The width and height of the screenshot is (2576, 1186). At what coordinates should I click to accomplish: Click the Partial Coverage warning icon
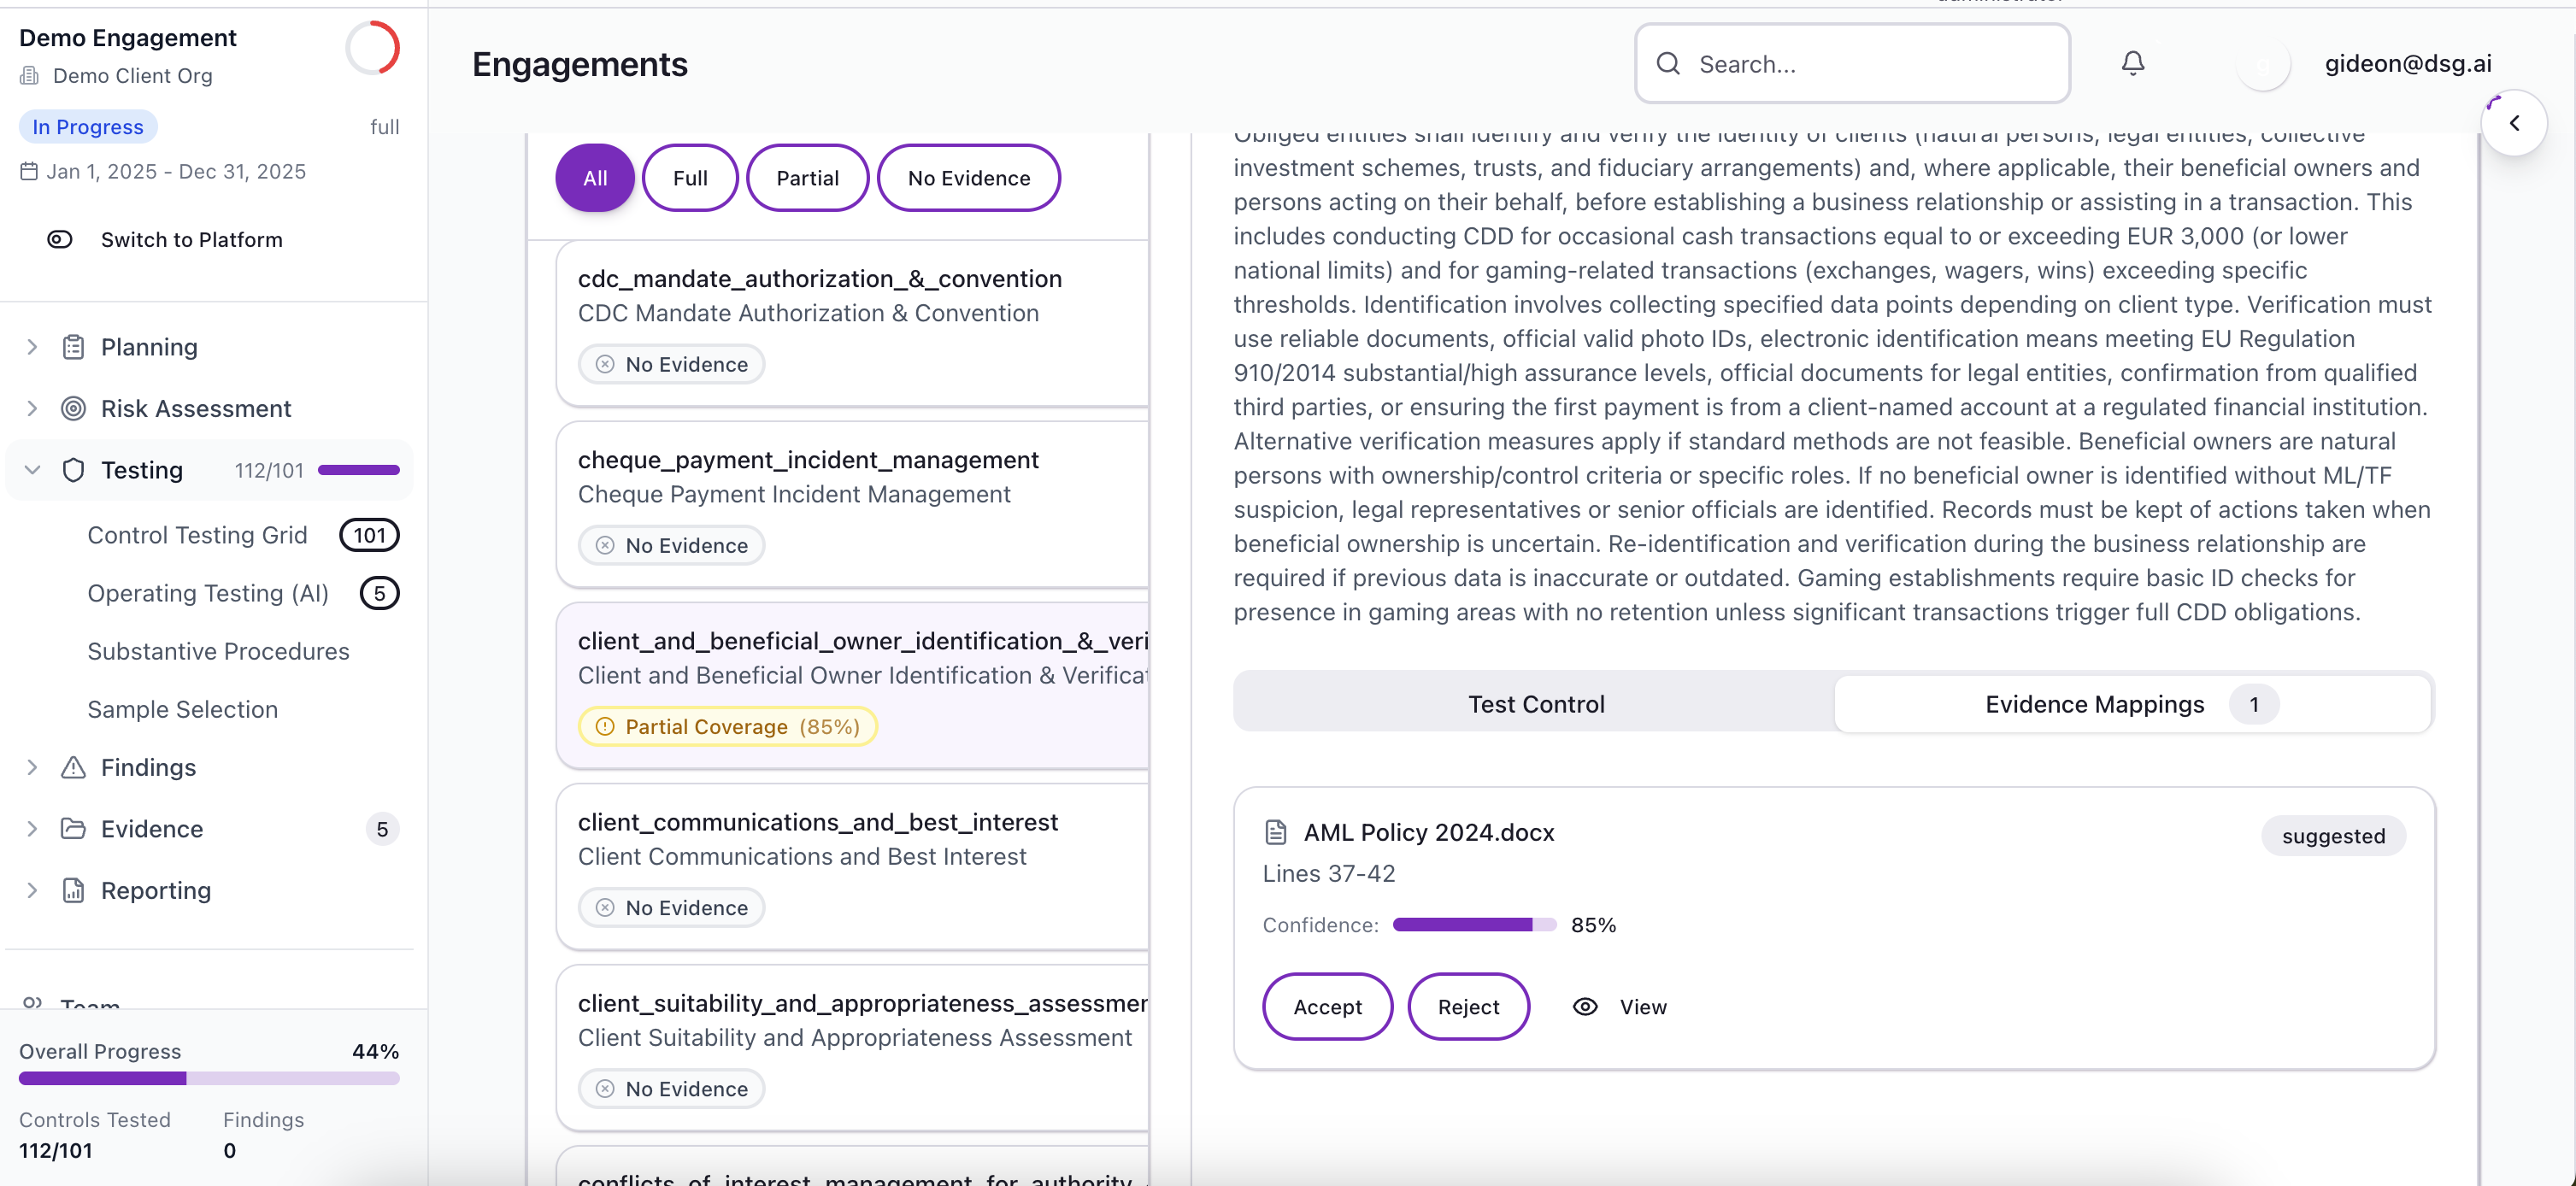[x=605, y=727]
